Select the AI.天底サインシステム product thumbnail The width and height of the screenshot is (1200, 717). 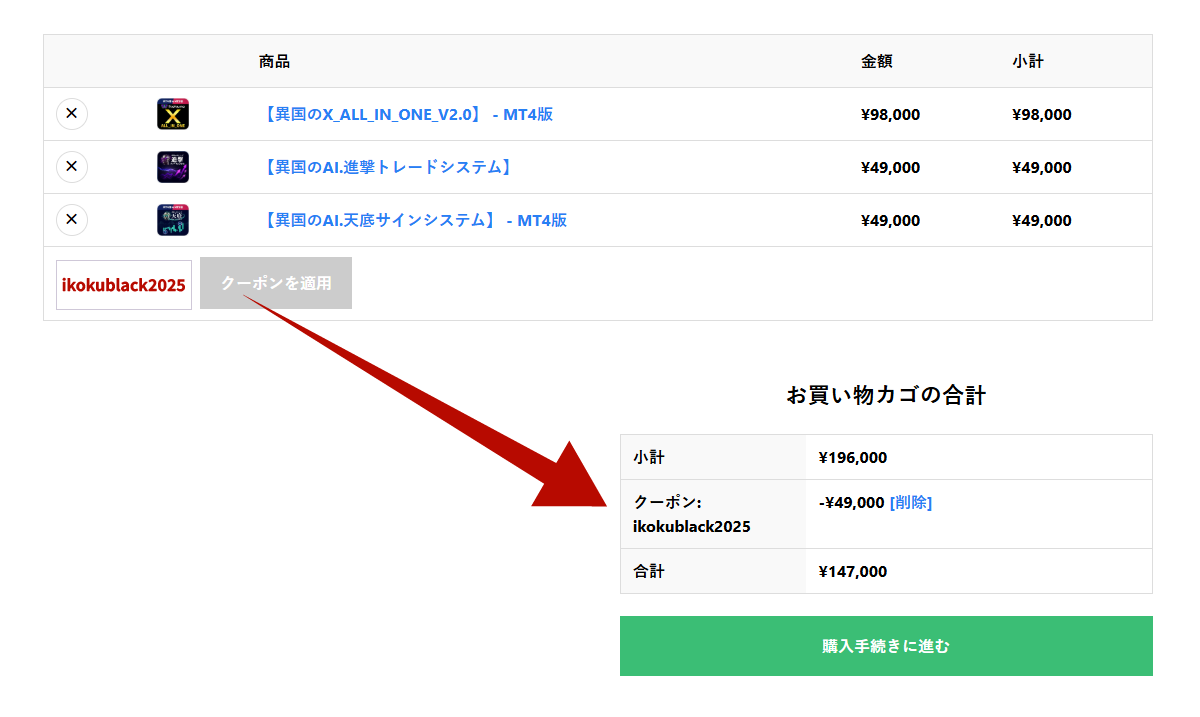173,220
